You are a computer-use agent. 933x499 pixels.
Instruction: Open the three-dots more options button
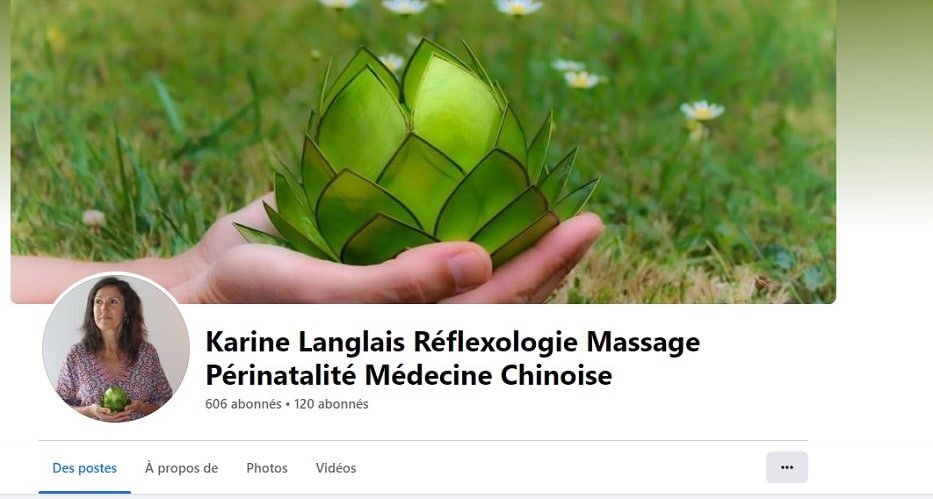coord(787,467)
